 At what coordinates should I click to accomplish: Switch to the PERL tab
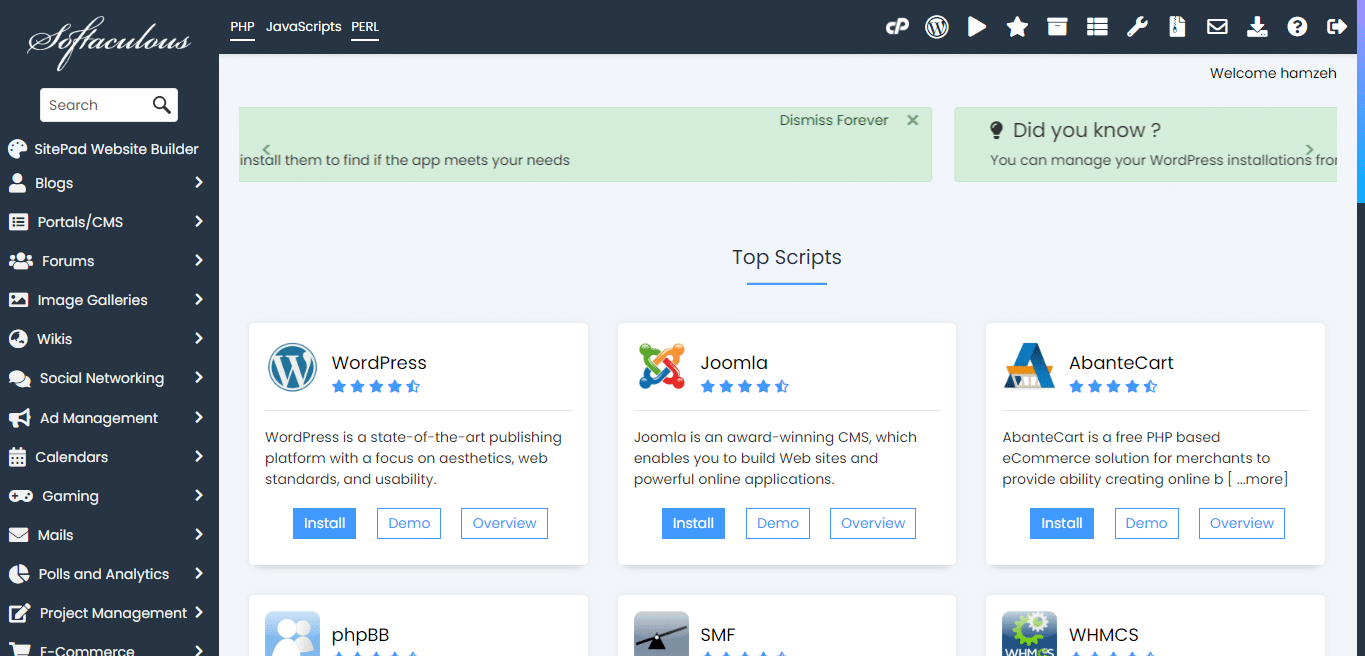pyautogui.click(x=365, y=27)
